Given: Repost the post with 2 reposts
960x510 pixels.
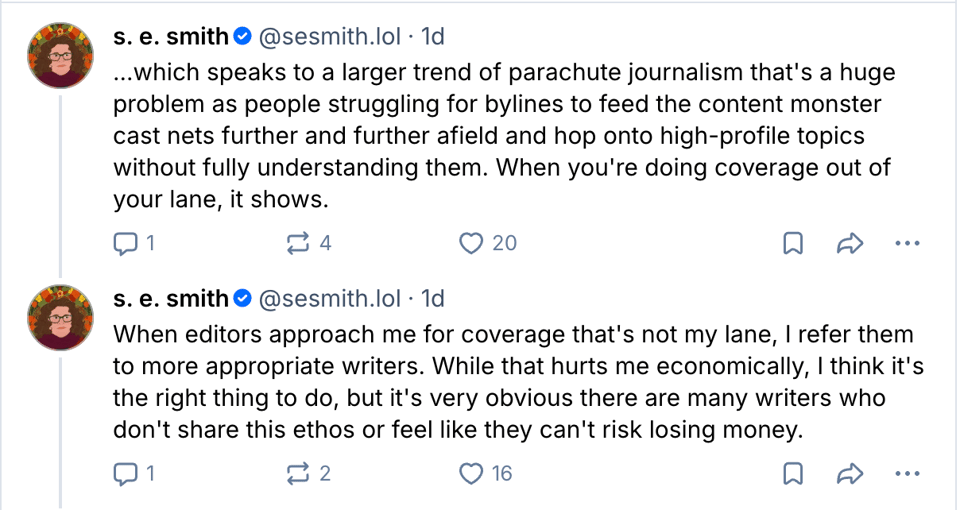Looking at the screenshot, I should click(297, 474).
